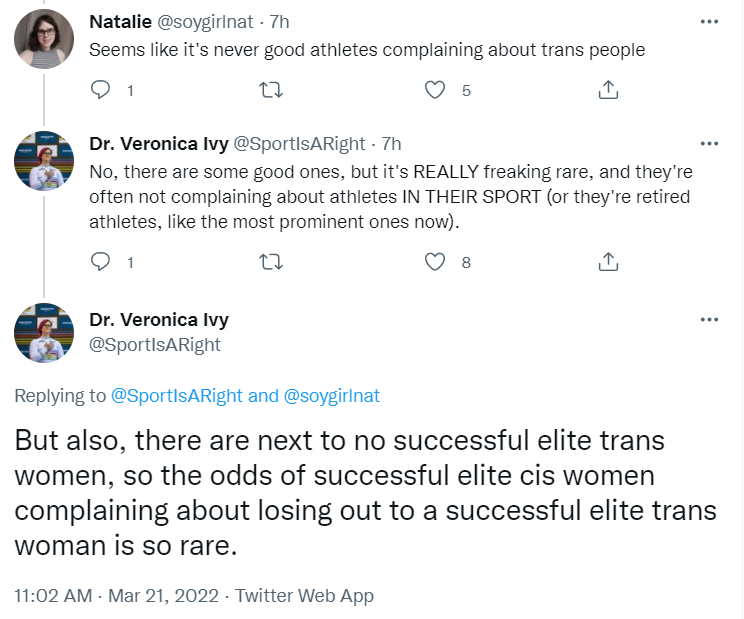
Task: Open more options on Natalie's tweet
Action: [709, 22]
